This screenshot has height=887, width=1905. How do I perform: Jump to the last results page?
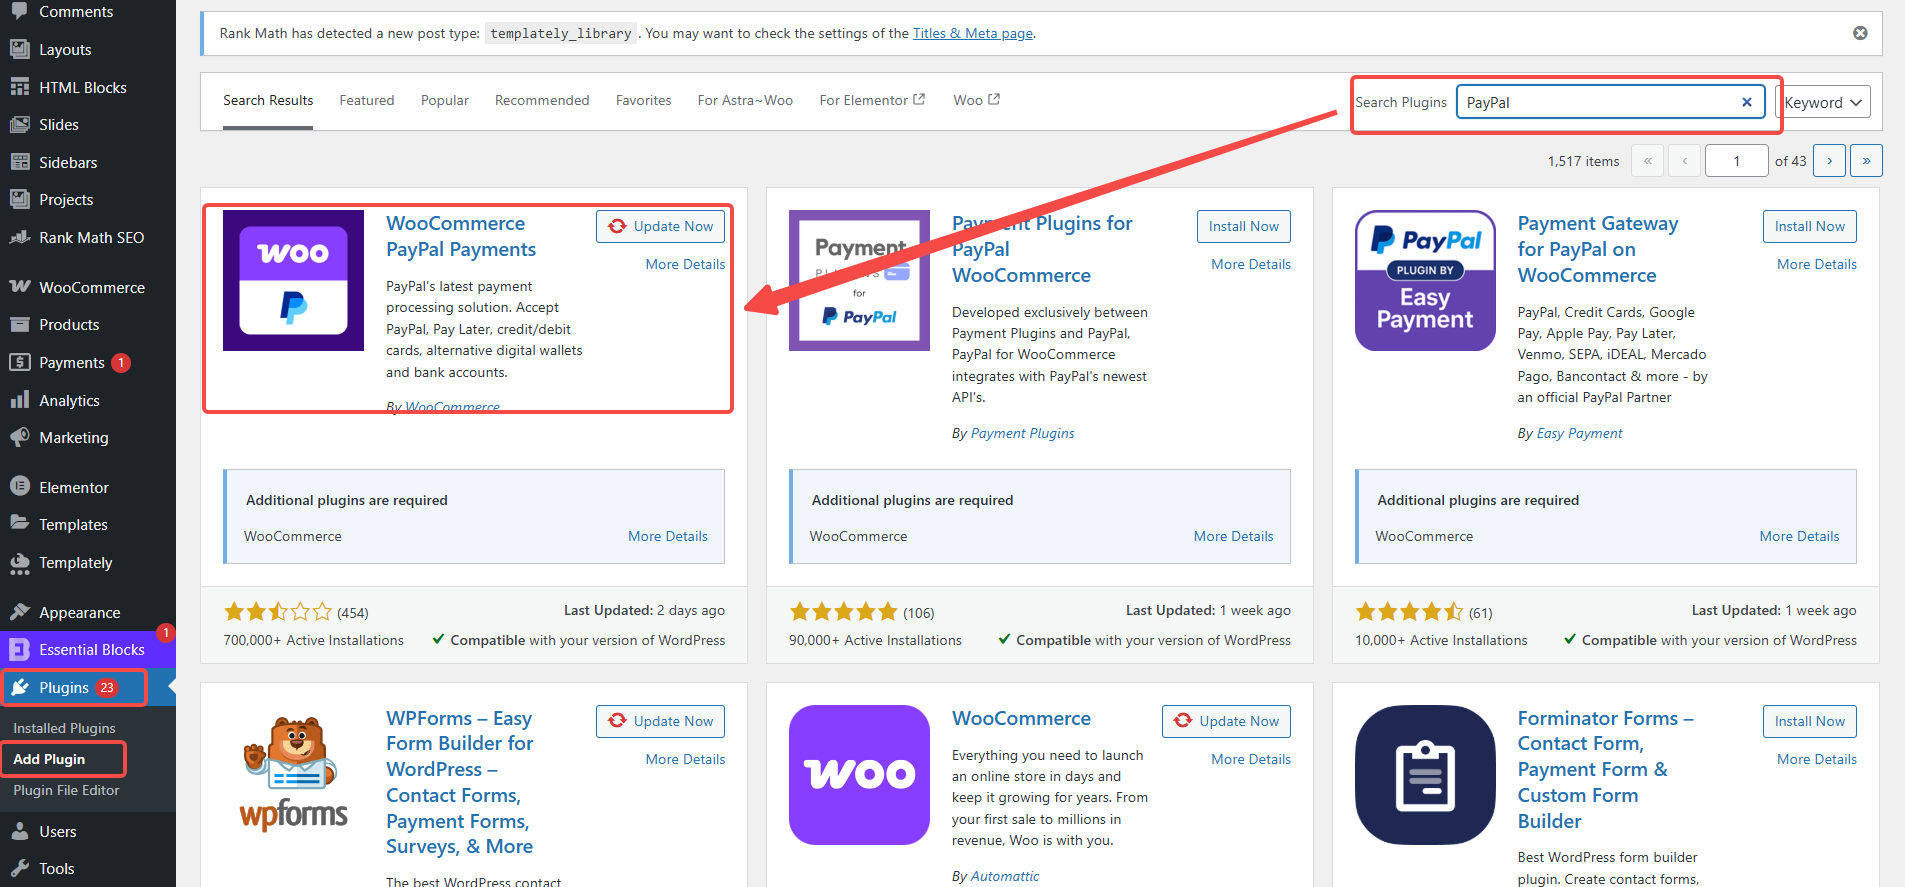tap(1866, 161)
